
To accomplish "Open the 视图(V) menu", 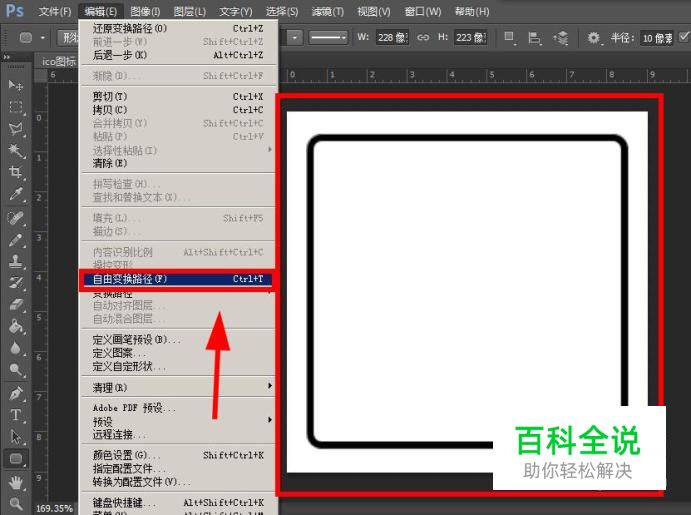I will (x=374, y=11).
